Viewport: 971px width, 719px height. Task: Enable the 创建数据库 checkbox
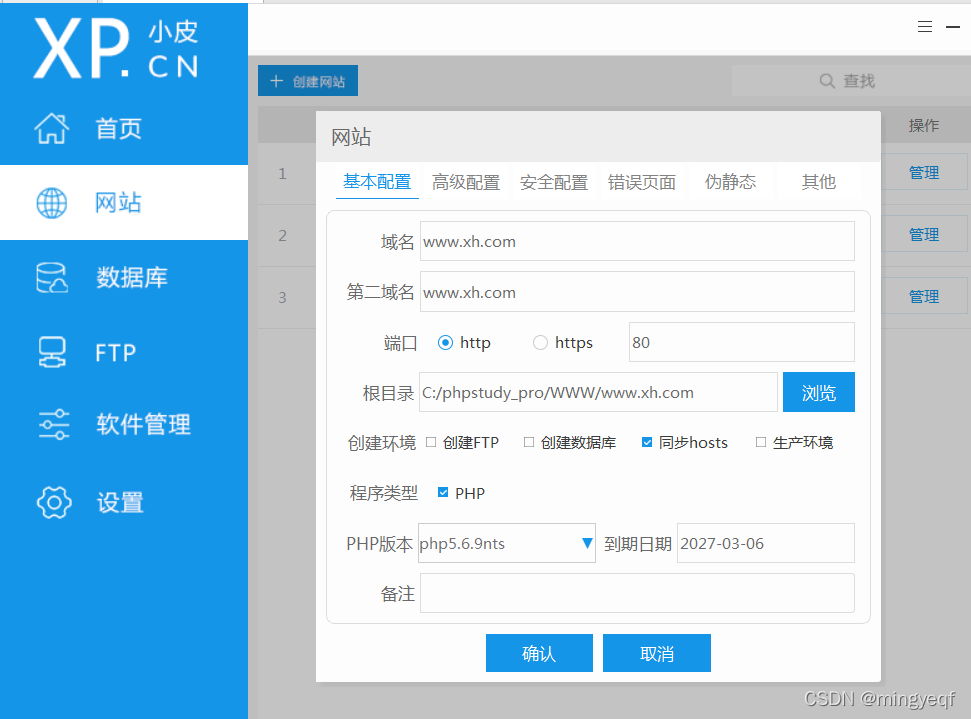(x=529, y=442)
